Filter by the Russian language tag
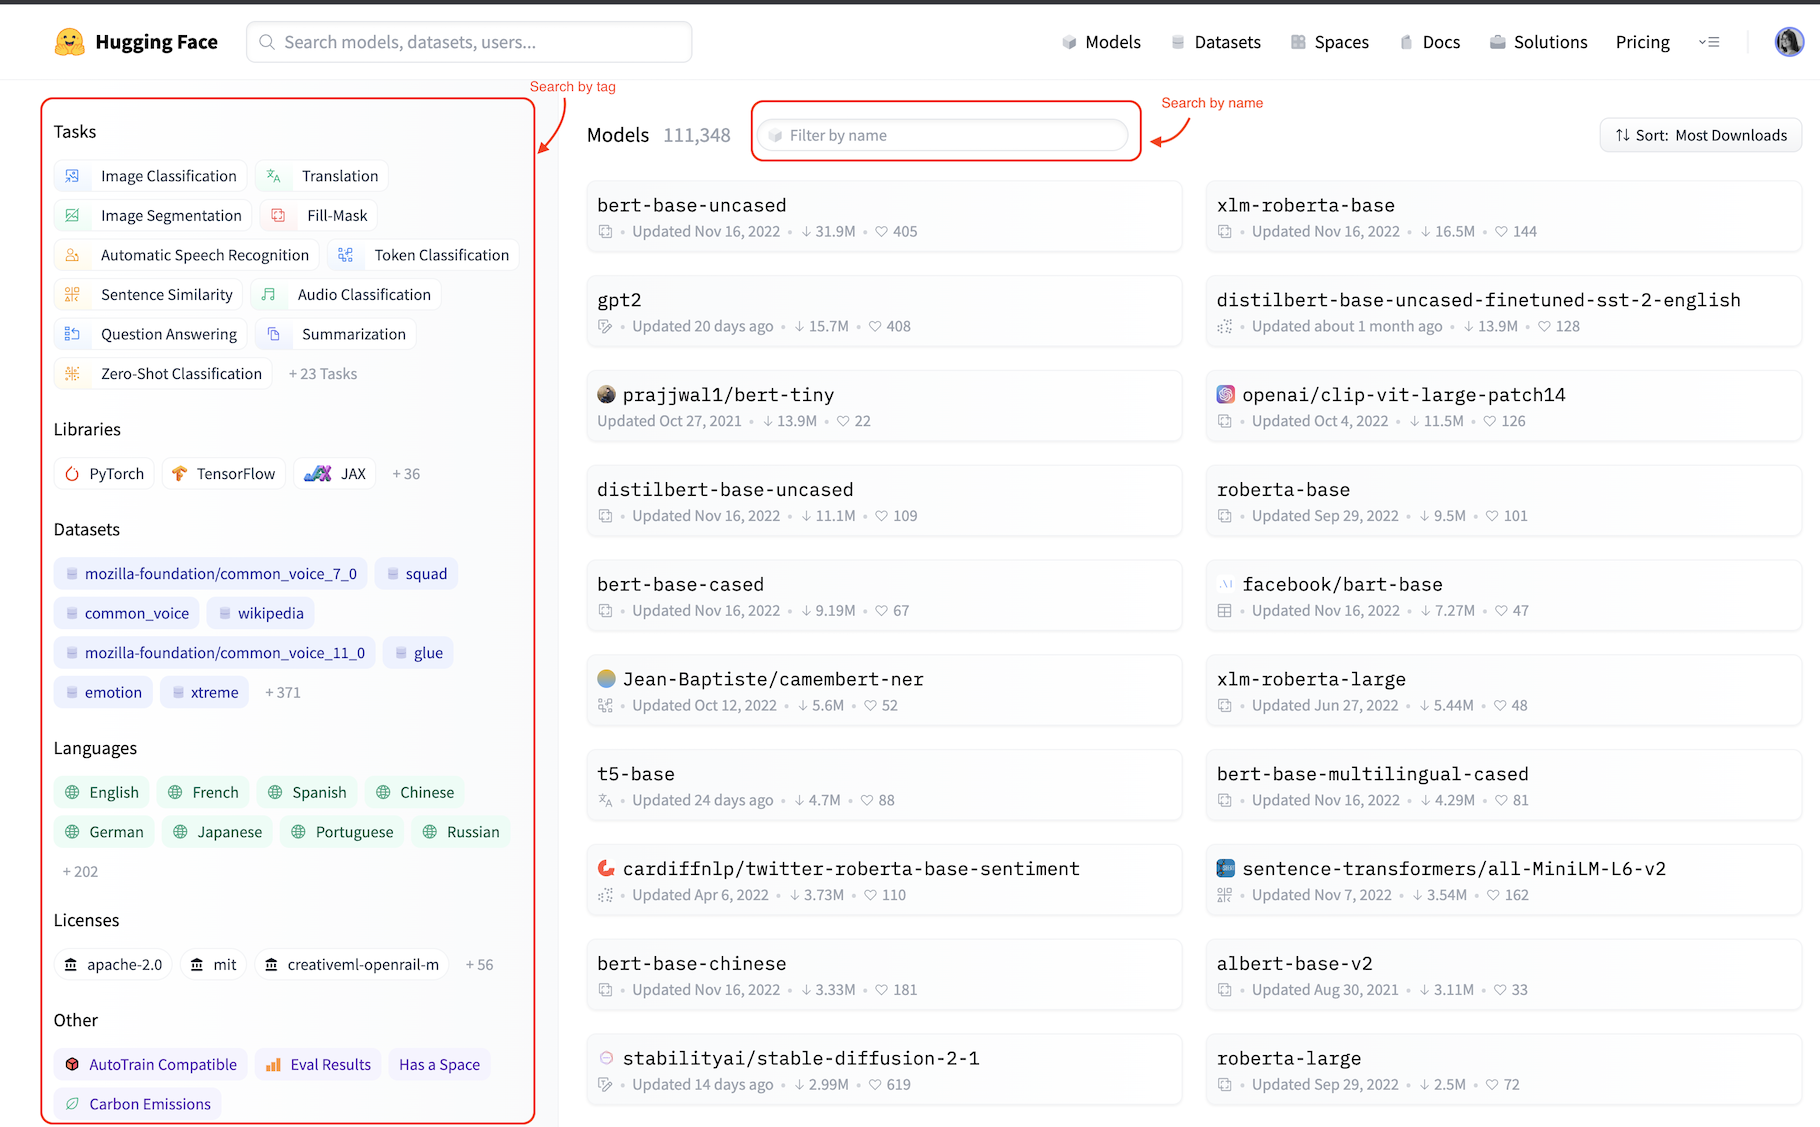 point(461,831)
